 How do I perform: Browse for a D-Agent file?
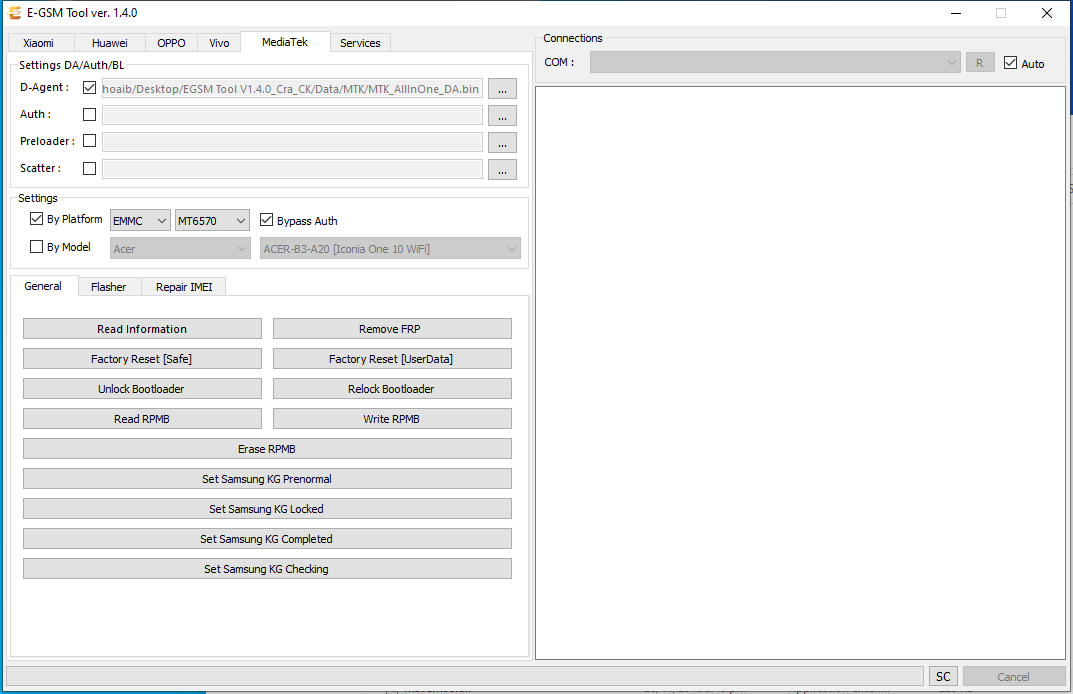click(x=502, y=88)
